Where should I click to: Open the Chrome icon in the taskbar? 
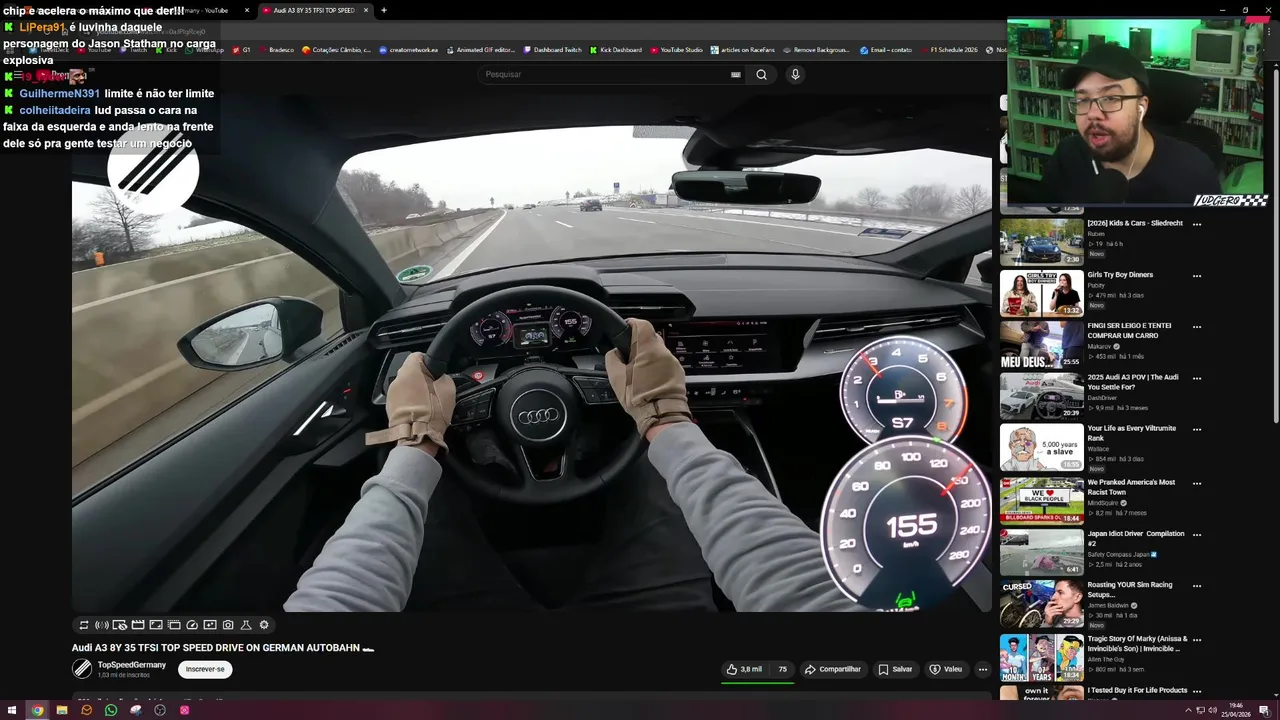[x=37, y=710]
